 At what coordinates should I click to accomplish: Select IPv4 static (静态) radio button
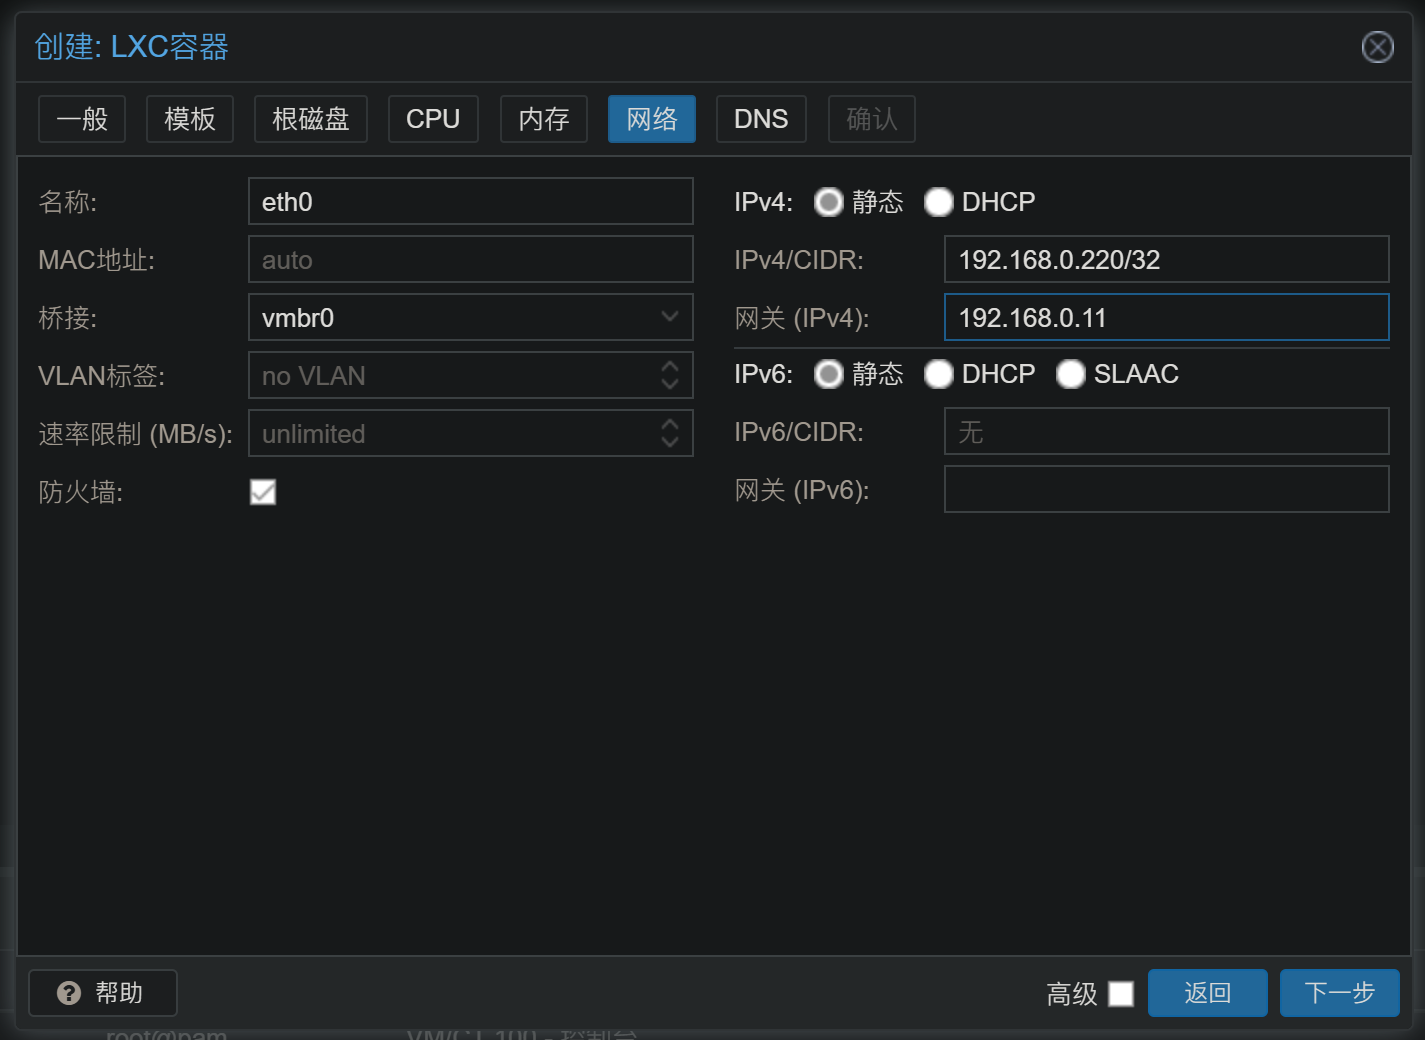(x=829, y=202)
